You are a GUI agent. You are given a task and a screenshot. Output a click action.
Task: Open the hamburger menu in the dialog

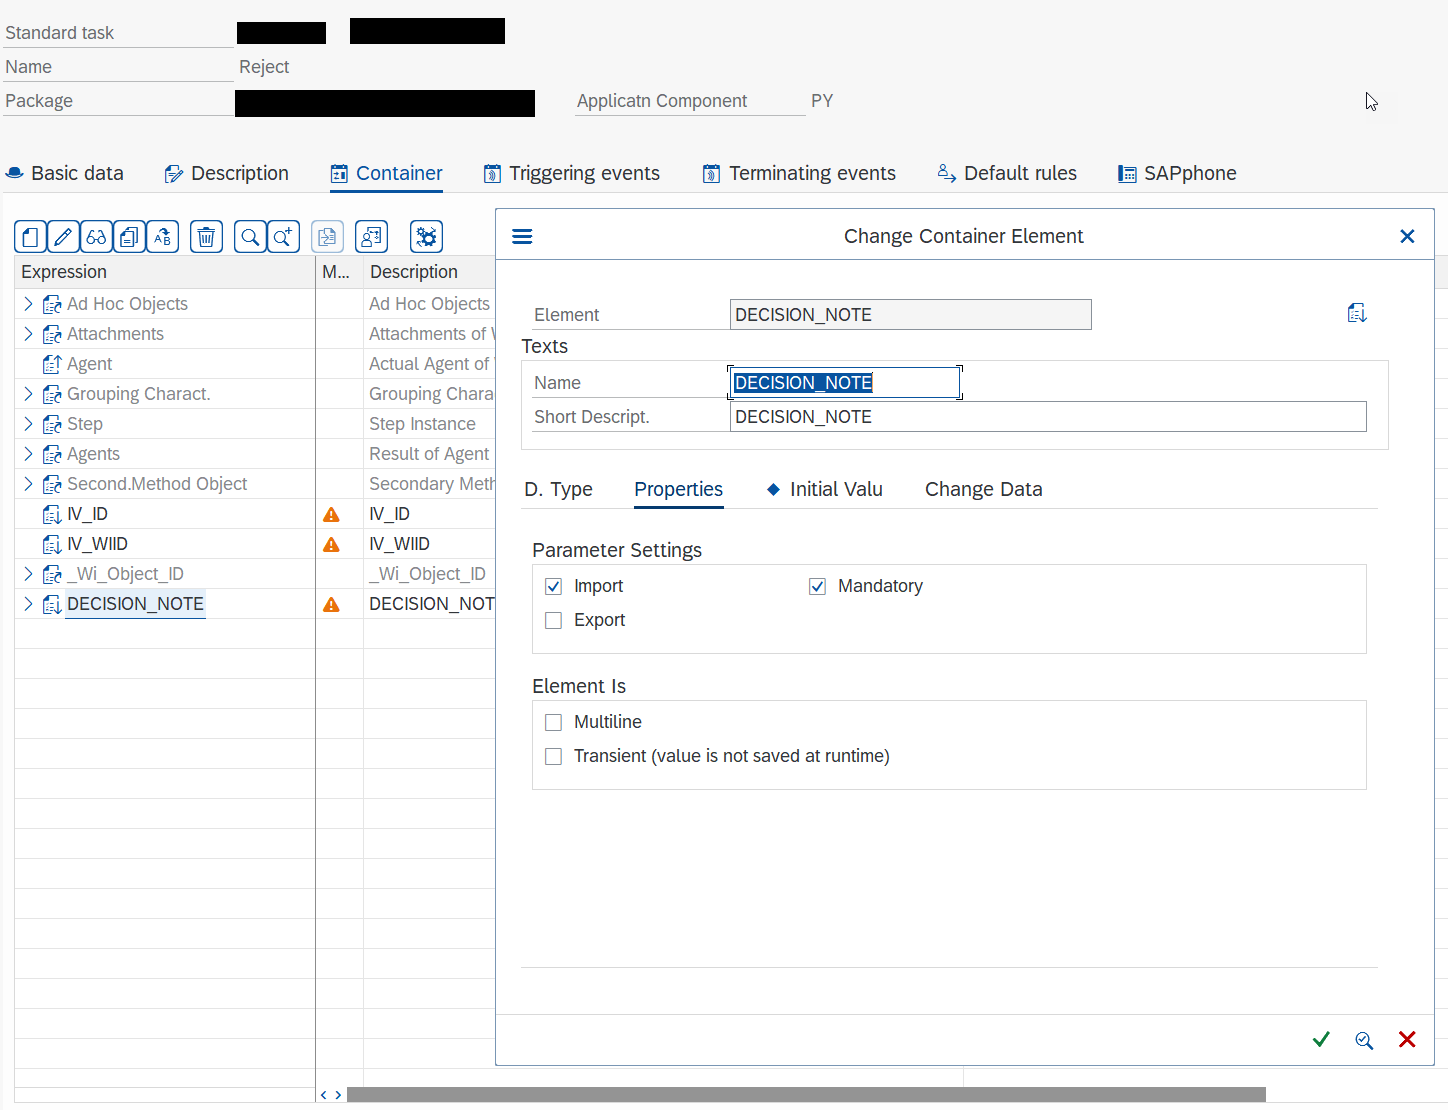[x=522, y=235]
